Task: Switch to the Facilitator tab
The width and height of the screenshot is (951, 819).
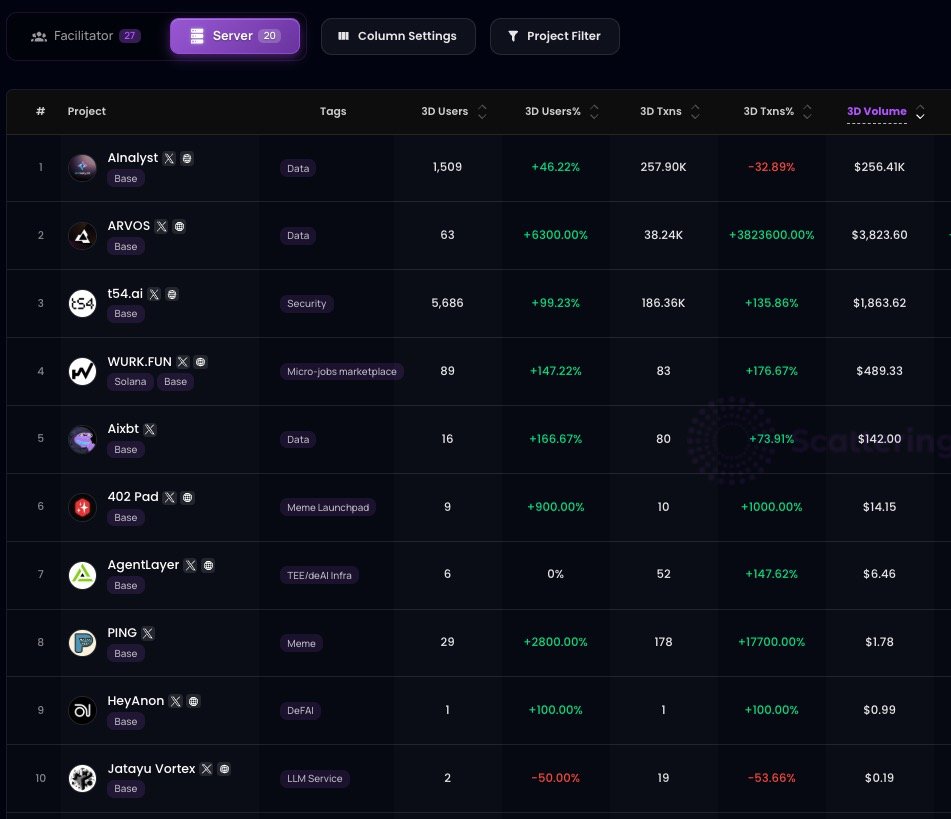Action: pyautogui.click(x=86, y=36)
